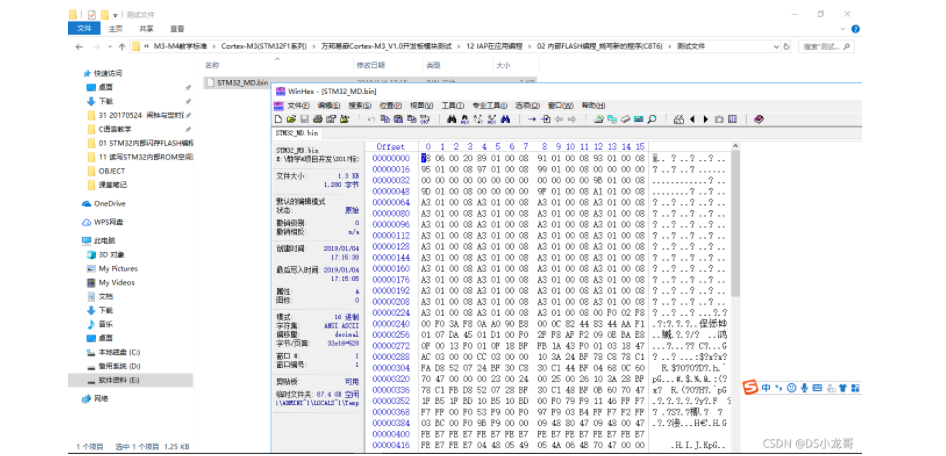Click the camera snapshot icon in WinHex toolbar

719,119
